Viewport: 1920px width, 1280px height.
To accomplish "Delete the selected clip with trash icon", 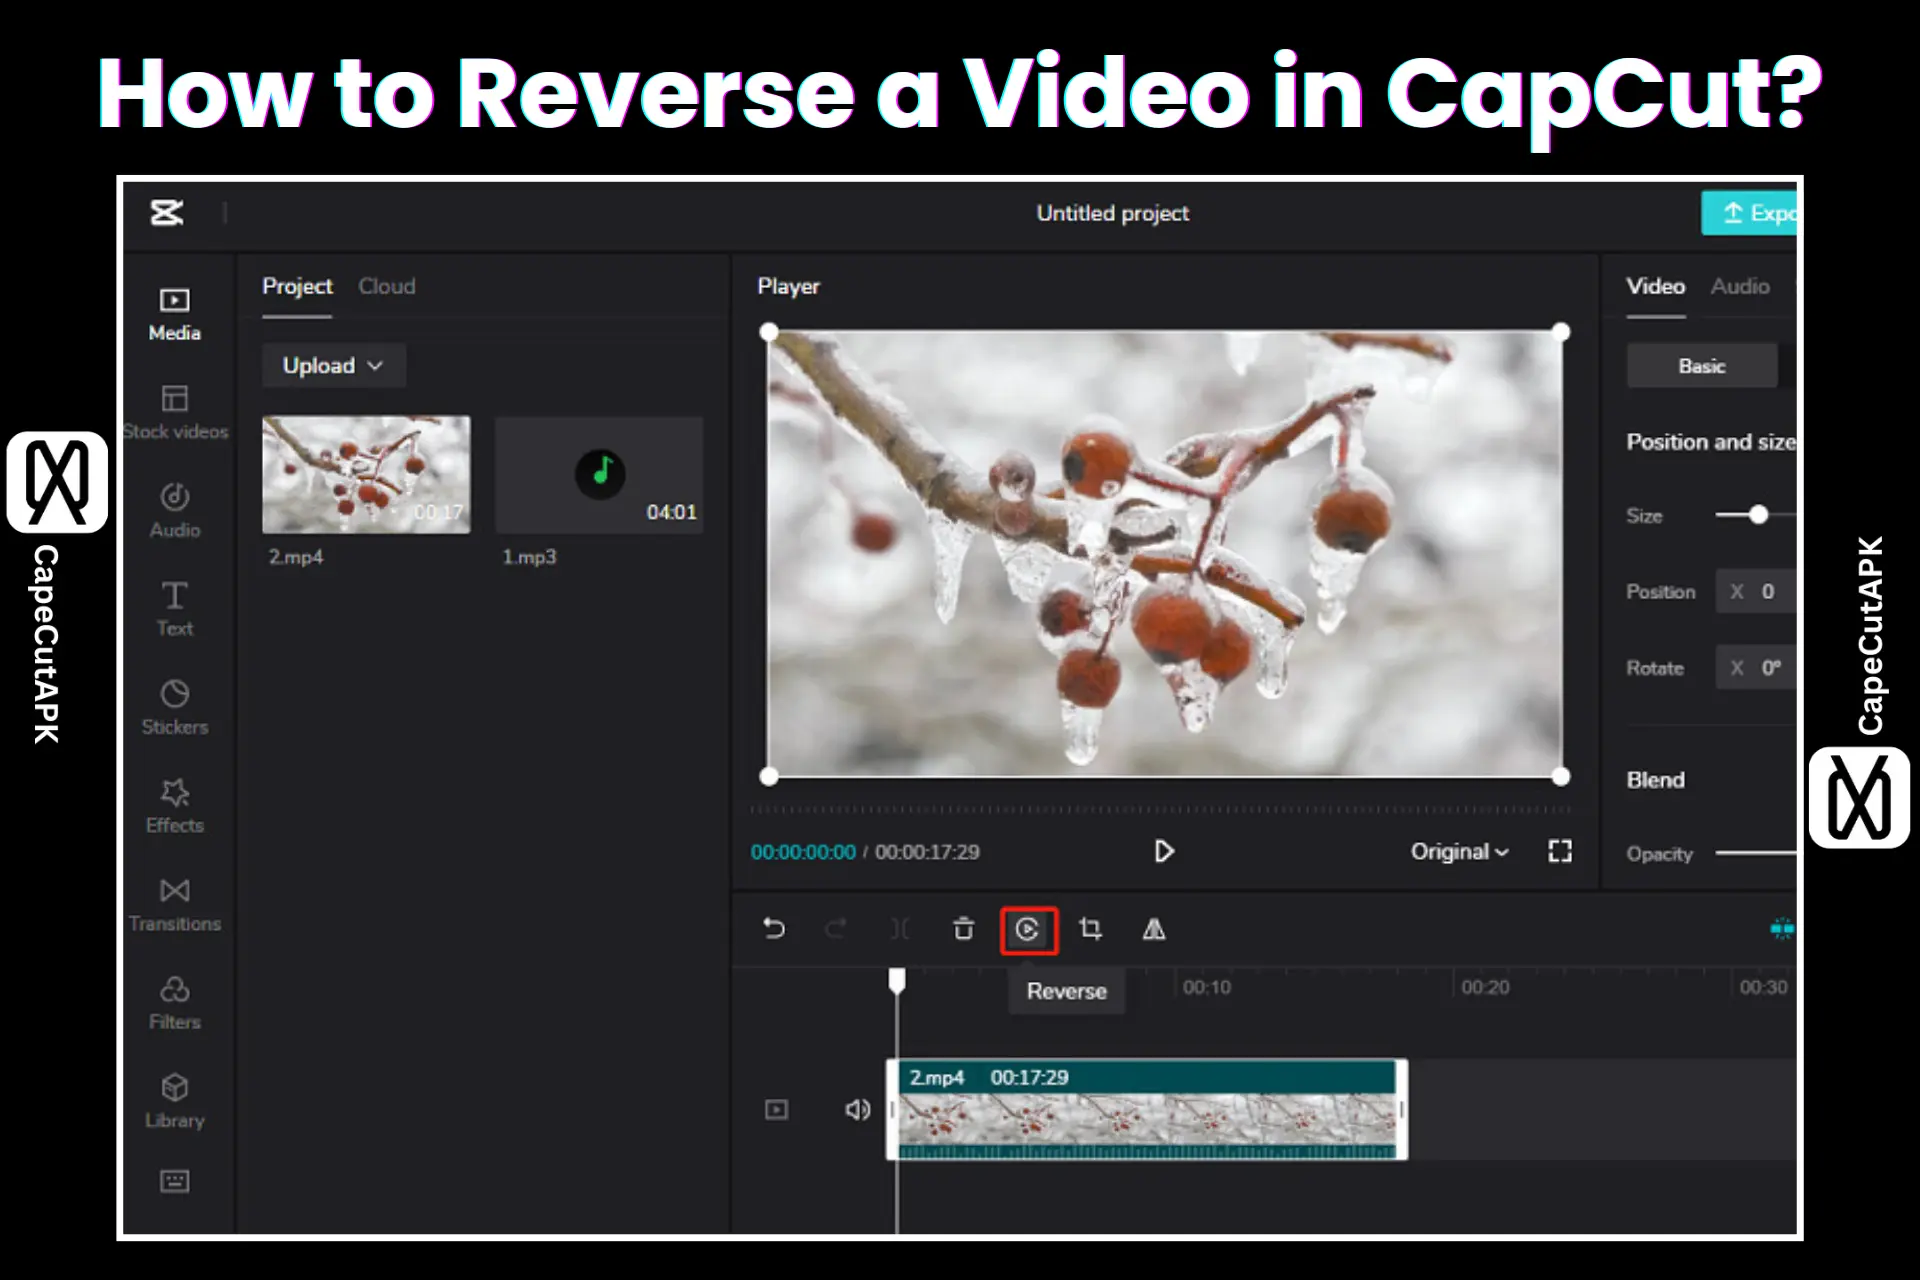I will (x=963, y=929).
